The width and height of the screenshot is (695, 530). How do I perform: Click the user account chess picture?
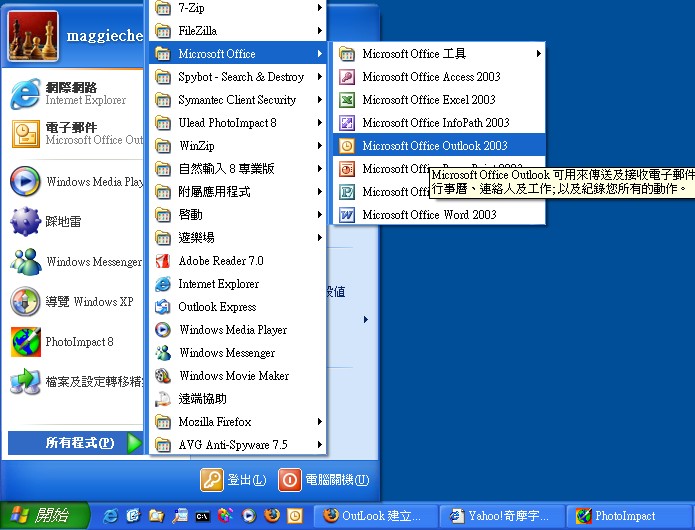tap(33, 36)
